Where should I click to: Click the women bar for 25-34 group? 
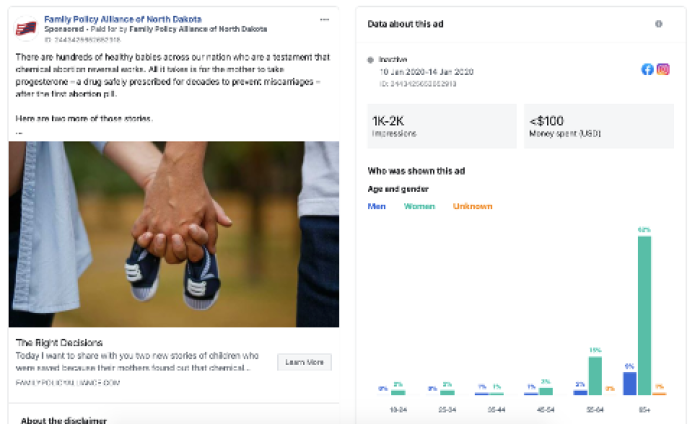[x=447, y=392]
